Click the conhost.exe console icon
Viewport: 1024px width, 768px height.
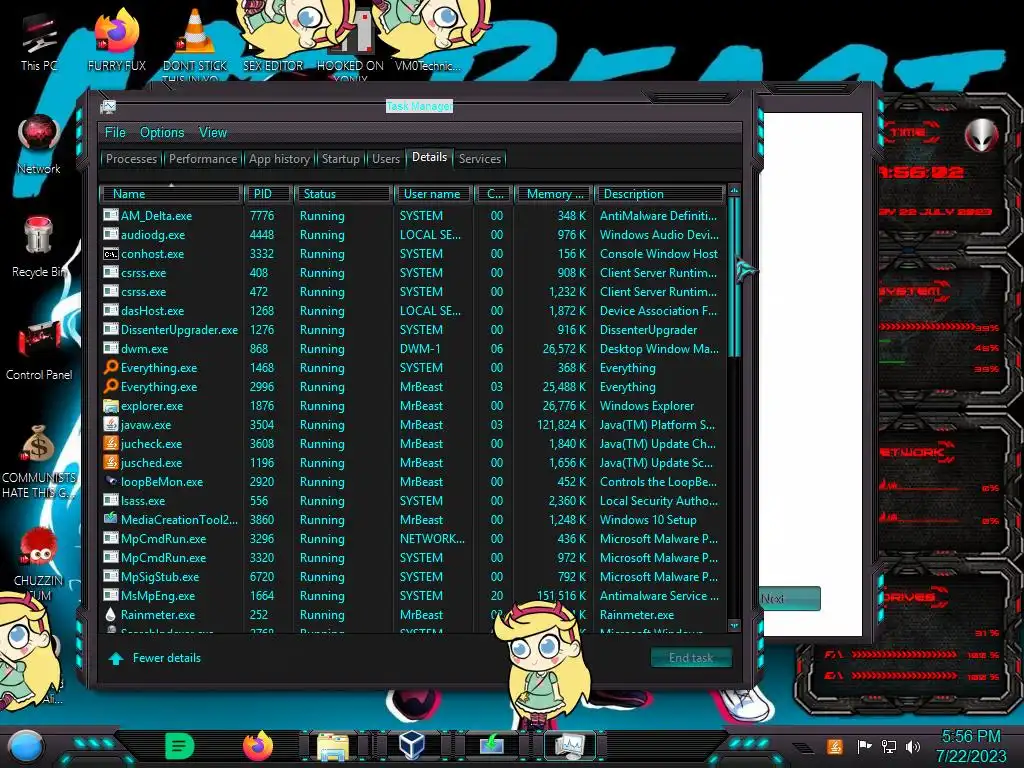(x=110, y=253)
